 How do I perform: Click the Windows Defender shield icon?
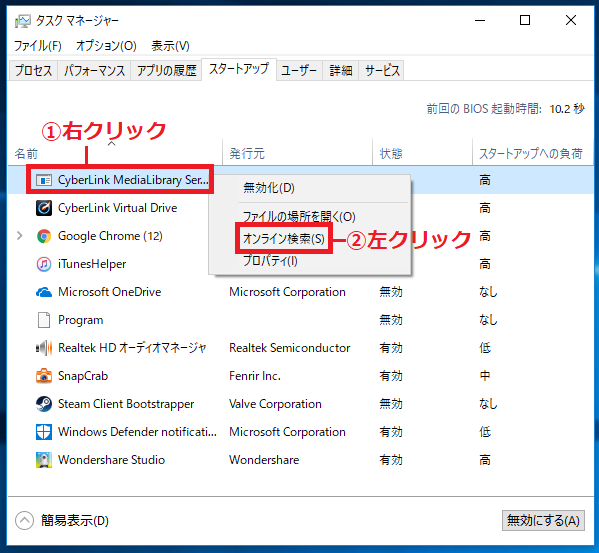point(44,432)
